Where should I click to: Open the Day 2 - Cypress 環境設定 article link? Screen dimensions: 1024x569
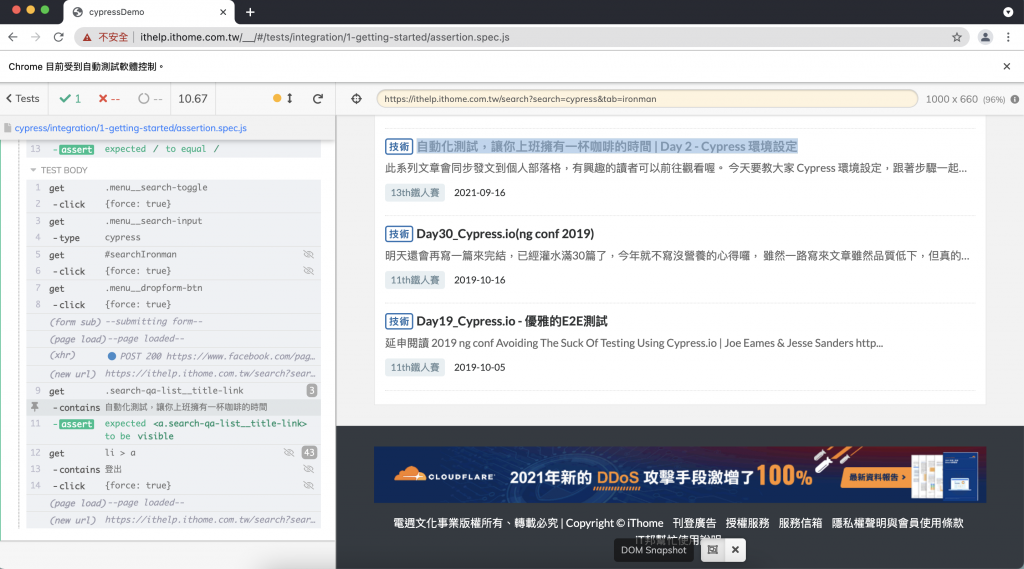coord(607,146)
